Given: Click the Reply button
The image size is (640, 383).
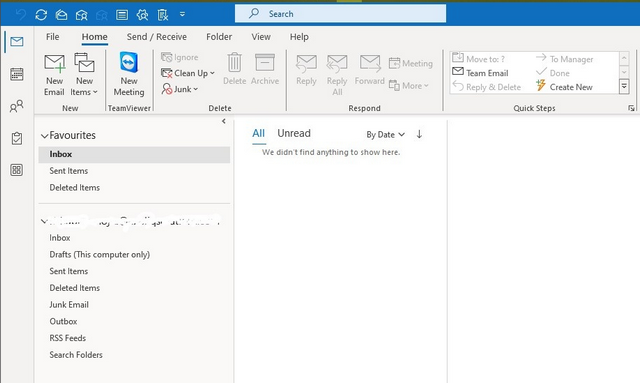Looking at the screenshot, I should pos(306,70).
